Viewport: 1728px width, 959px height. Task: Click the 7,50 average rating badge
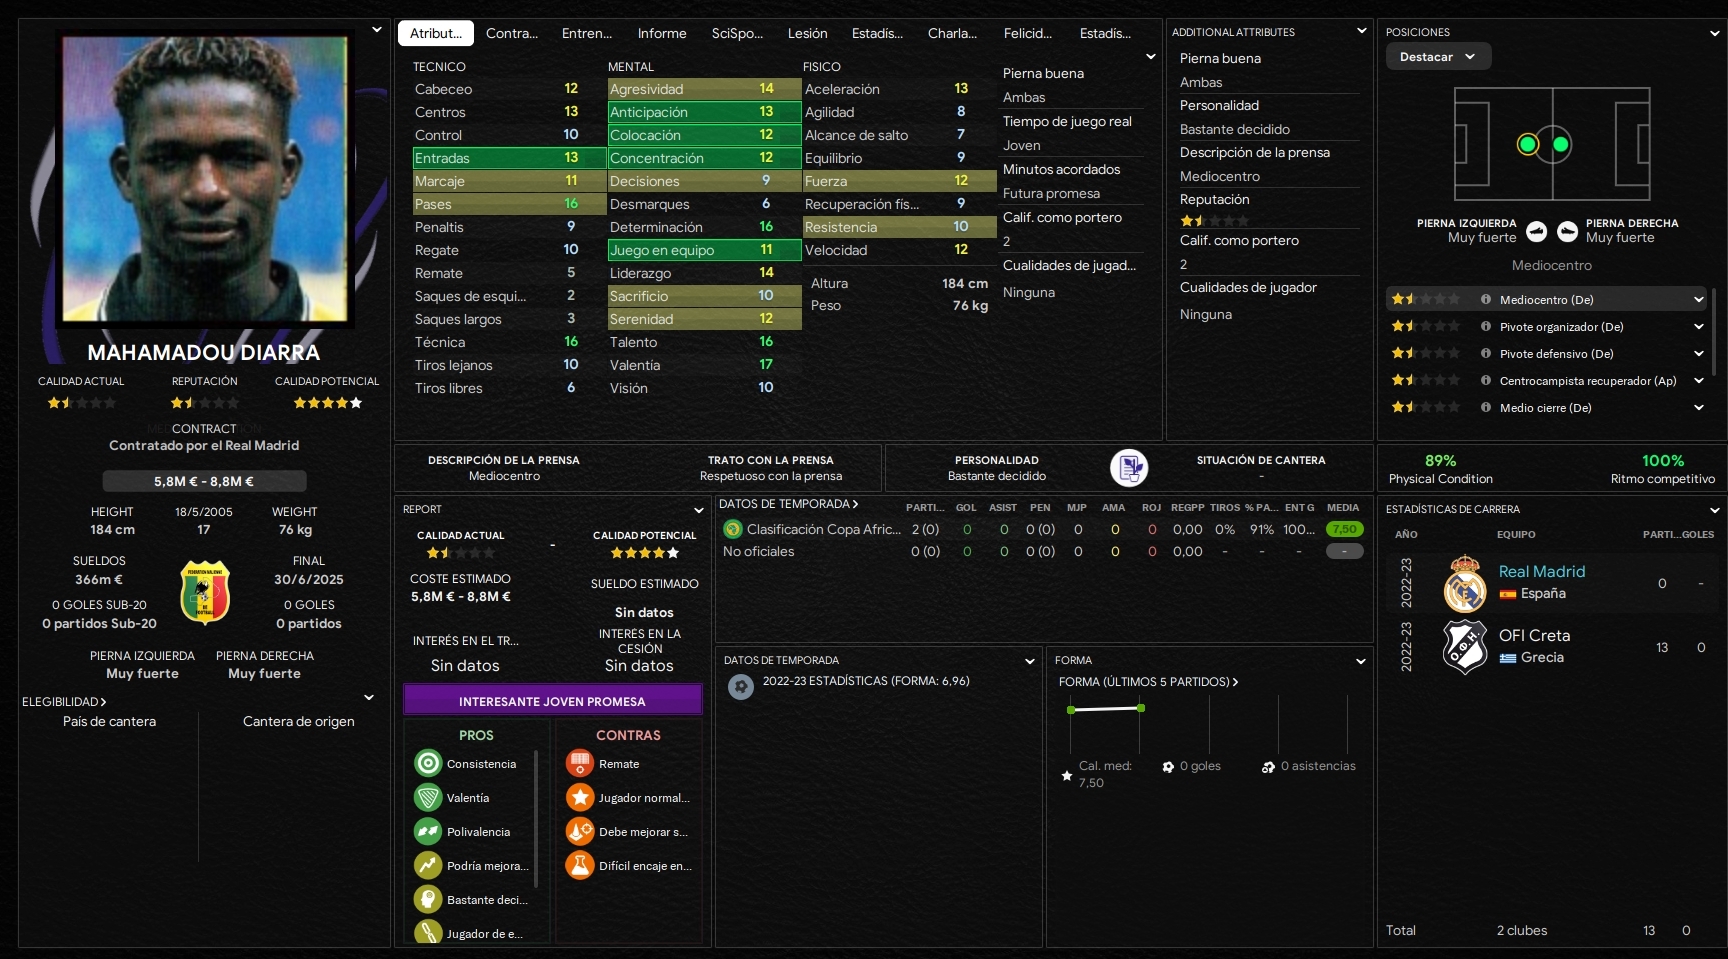coord(1344,529)
